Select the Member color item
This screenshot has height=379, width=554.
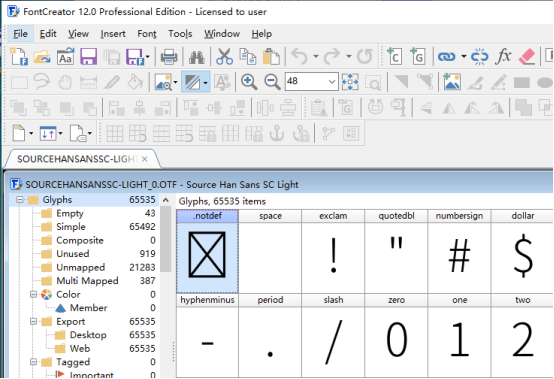88,308
